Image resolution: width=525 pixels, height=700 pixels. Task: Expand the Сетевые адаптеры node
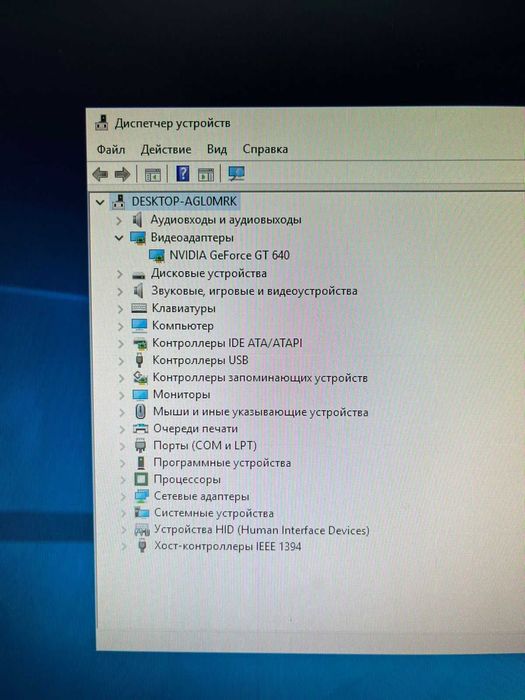tap(123, 496)
